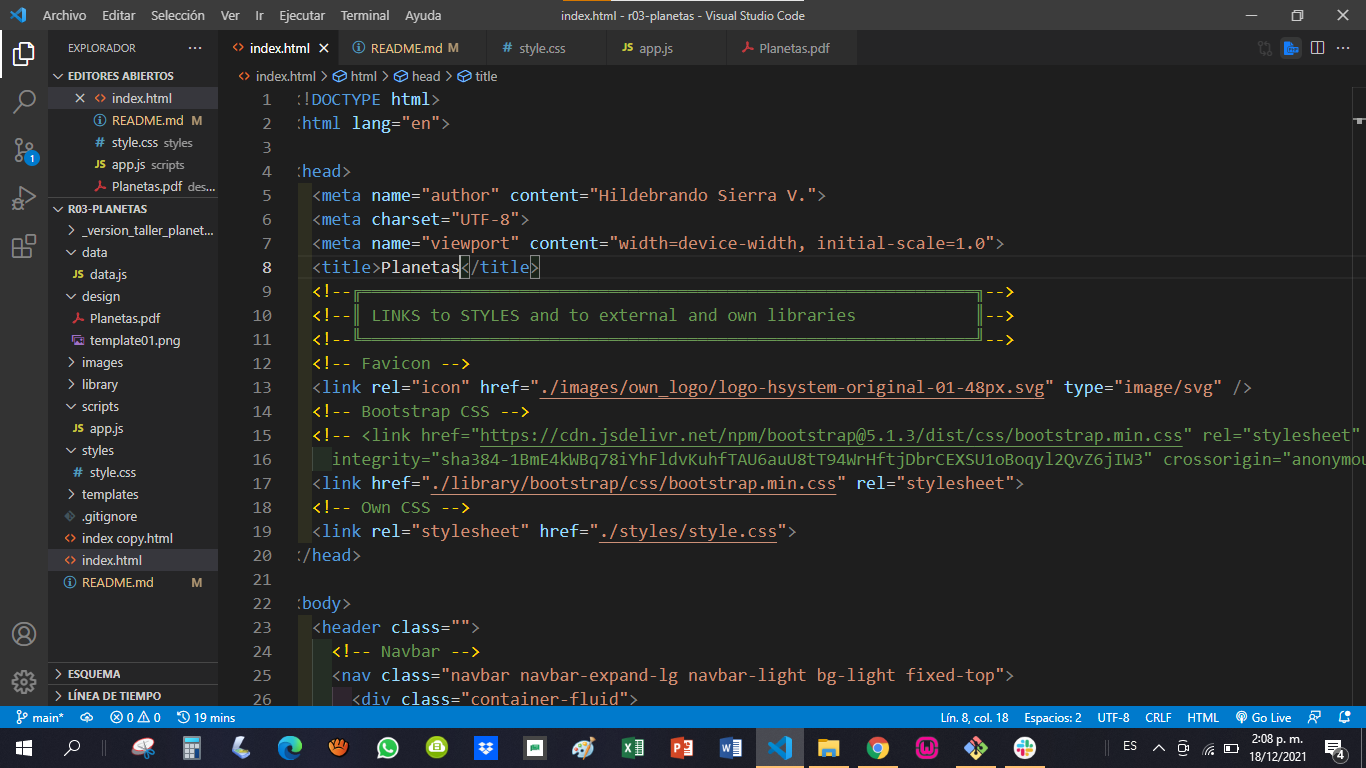Open the Search view in the Activity Bar
Viewport: 1366px width, 768px height.
[x=24, y=101]
